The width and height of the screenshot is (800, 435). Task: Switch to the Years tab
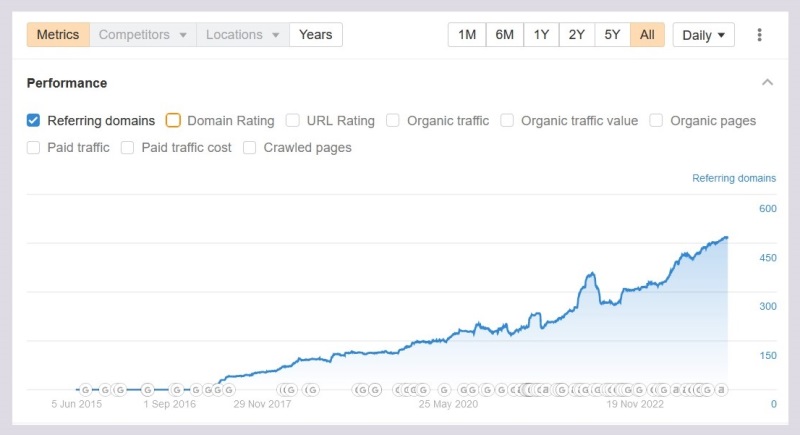click(316, 35)
